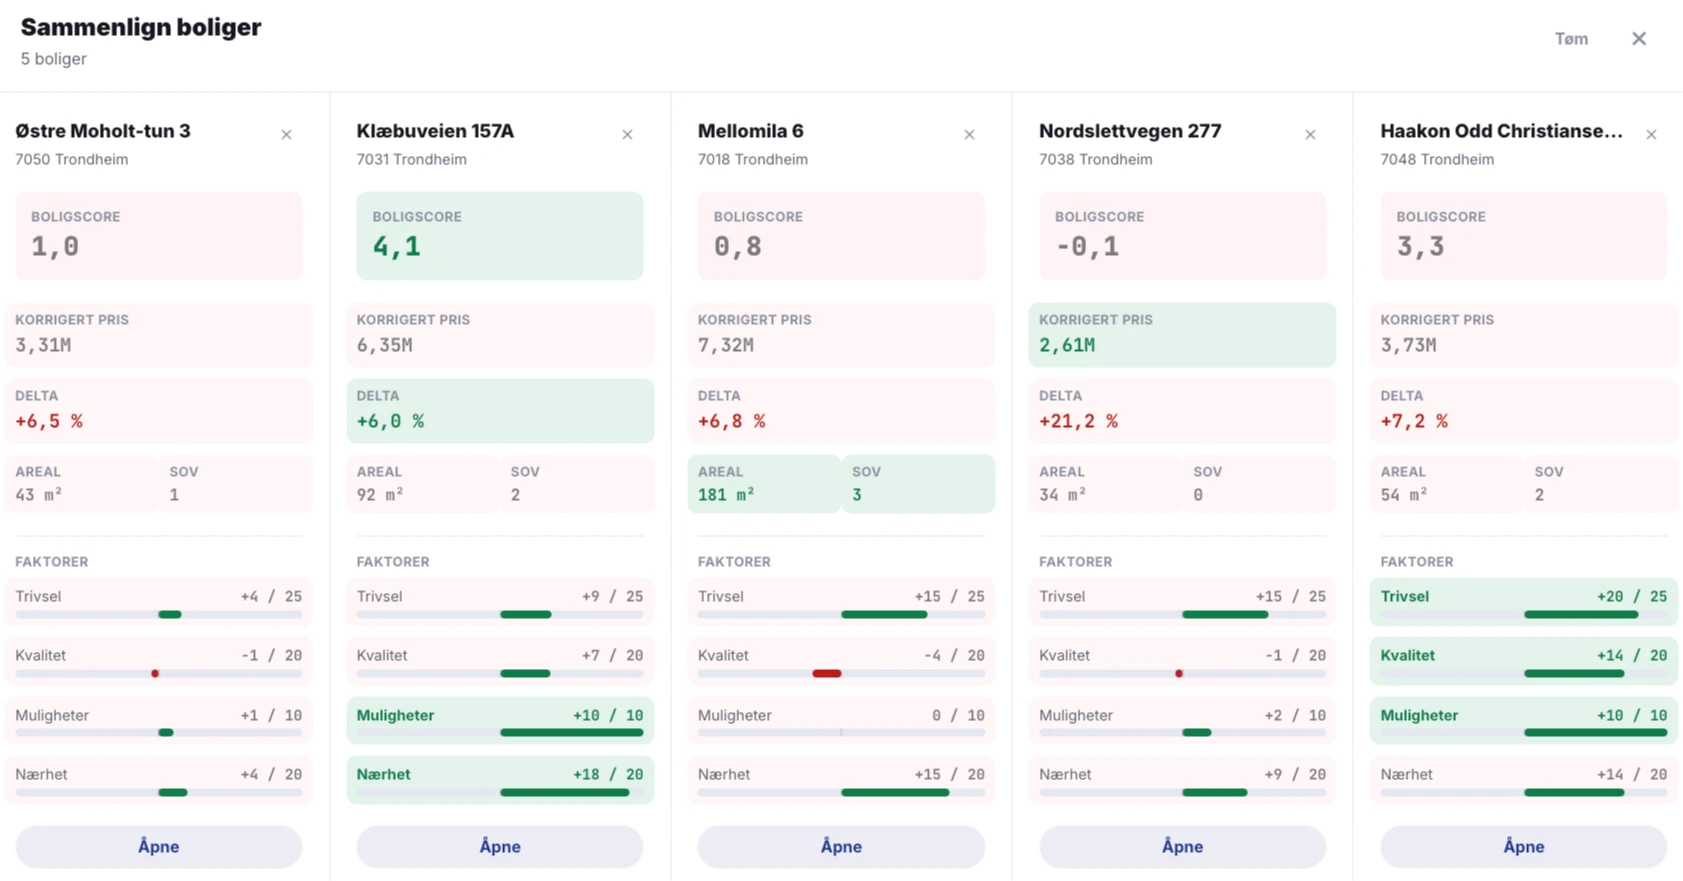
Task: Open the Østre Moholt-tun 3 listing via Åpne
Action: [x=158, y=847]
